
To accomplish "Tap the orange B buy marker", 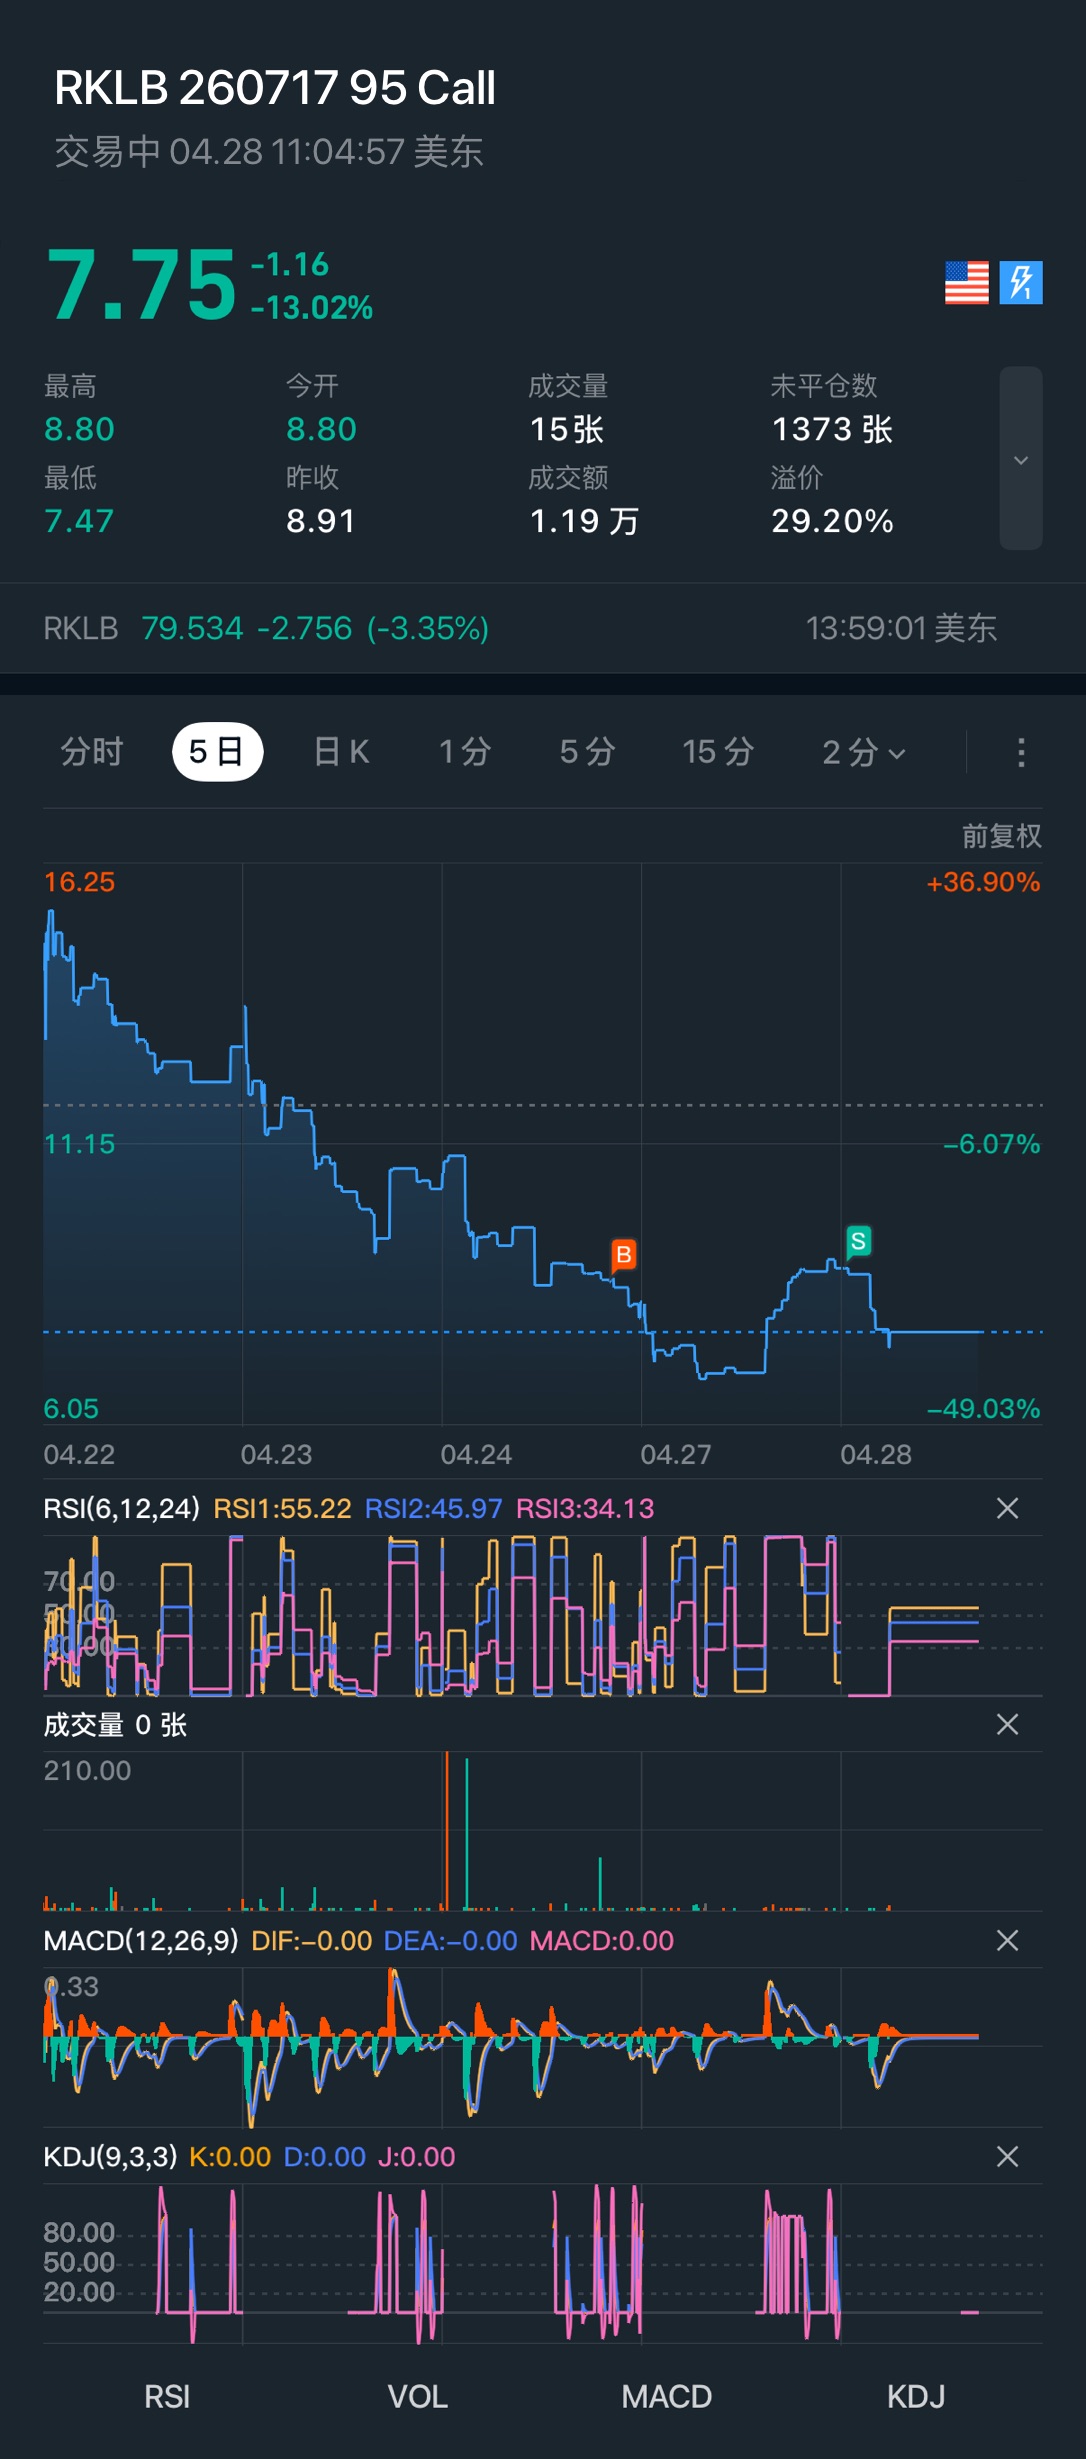I will pos(623,1254).
